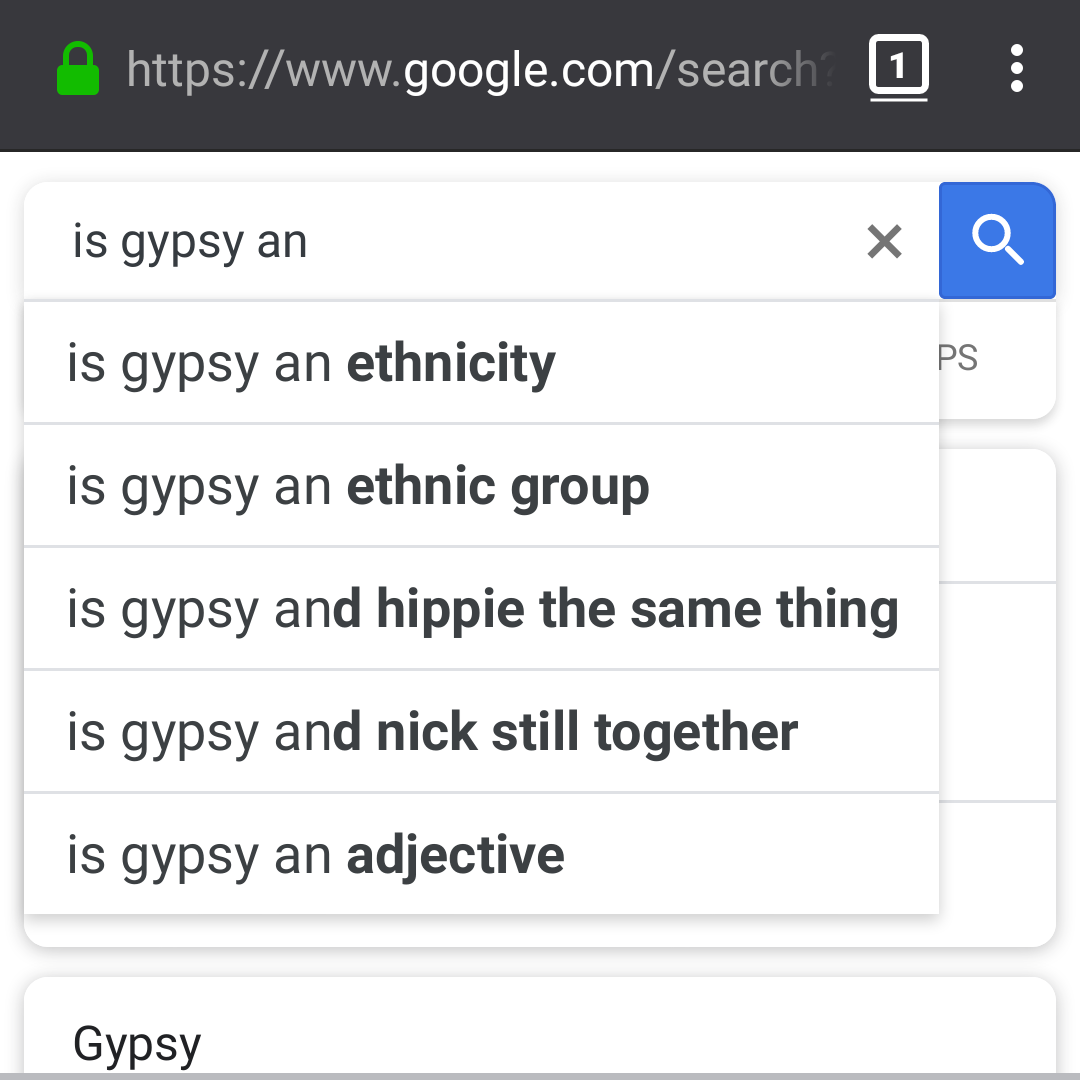Clear the search box with the X

coord(884,242)
